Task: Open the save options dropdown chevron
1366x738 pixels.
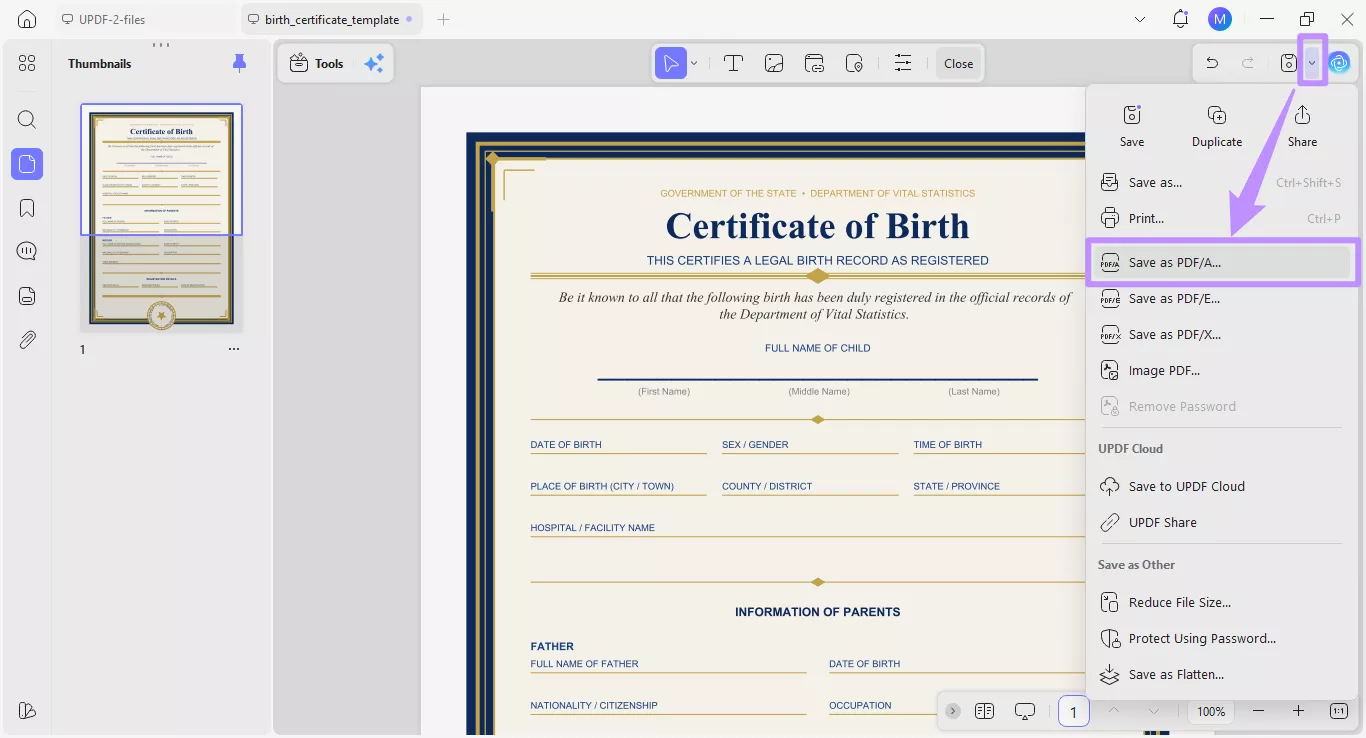Action: tap(1311, 62)
